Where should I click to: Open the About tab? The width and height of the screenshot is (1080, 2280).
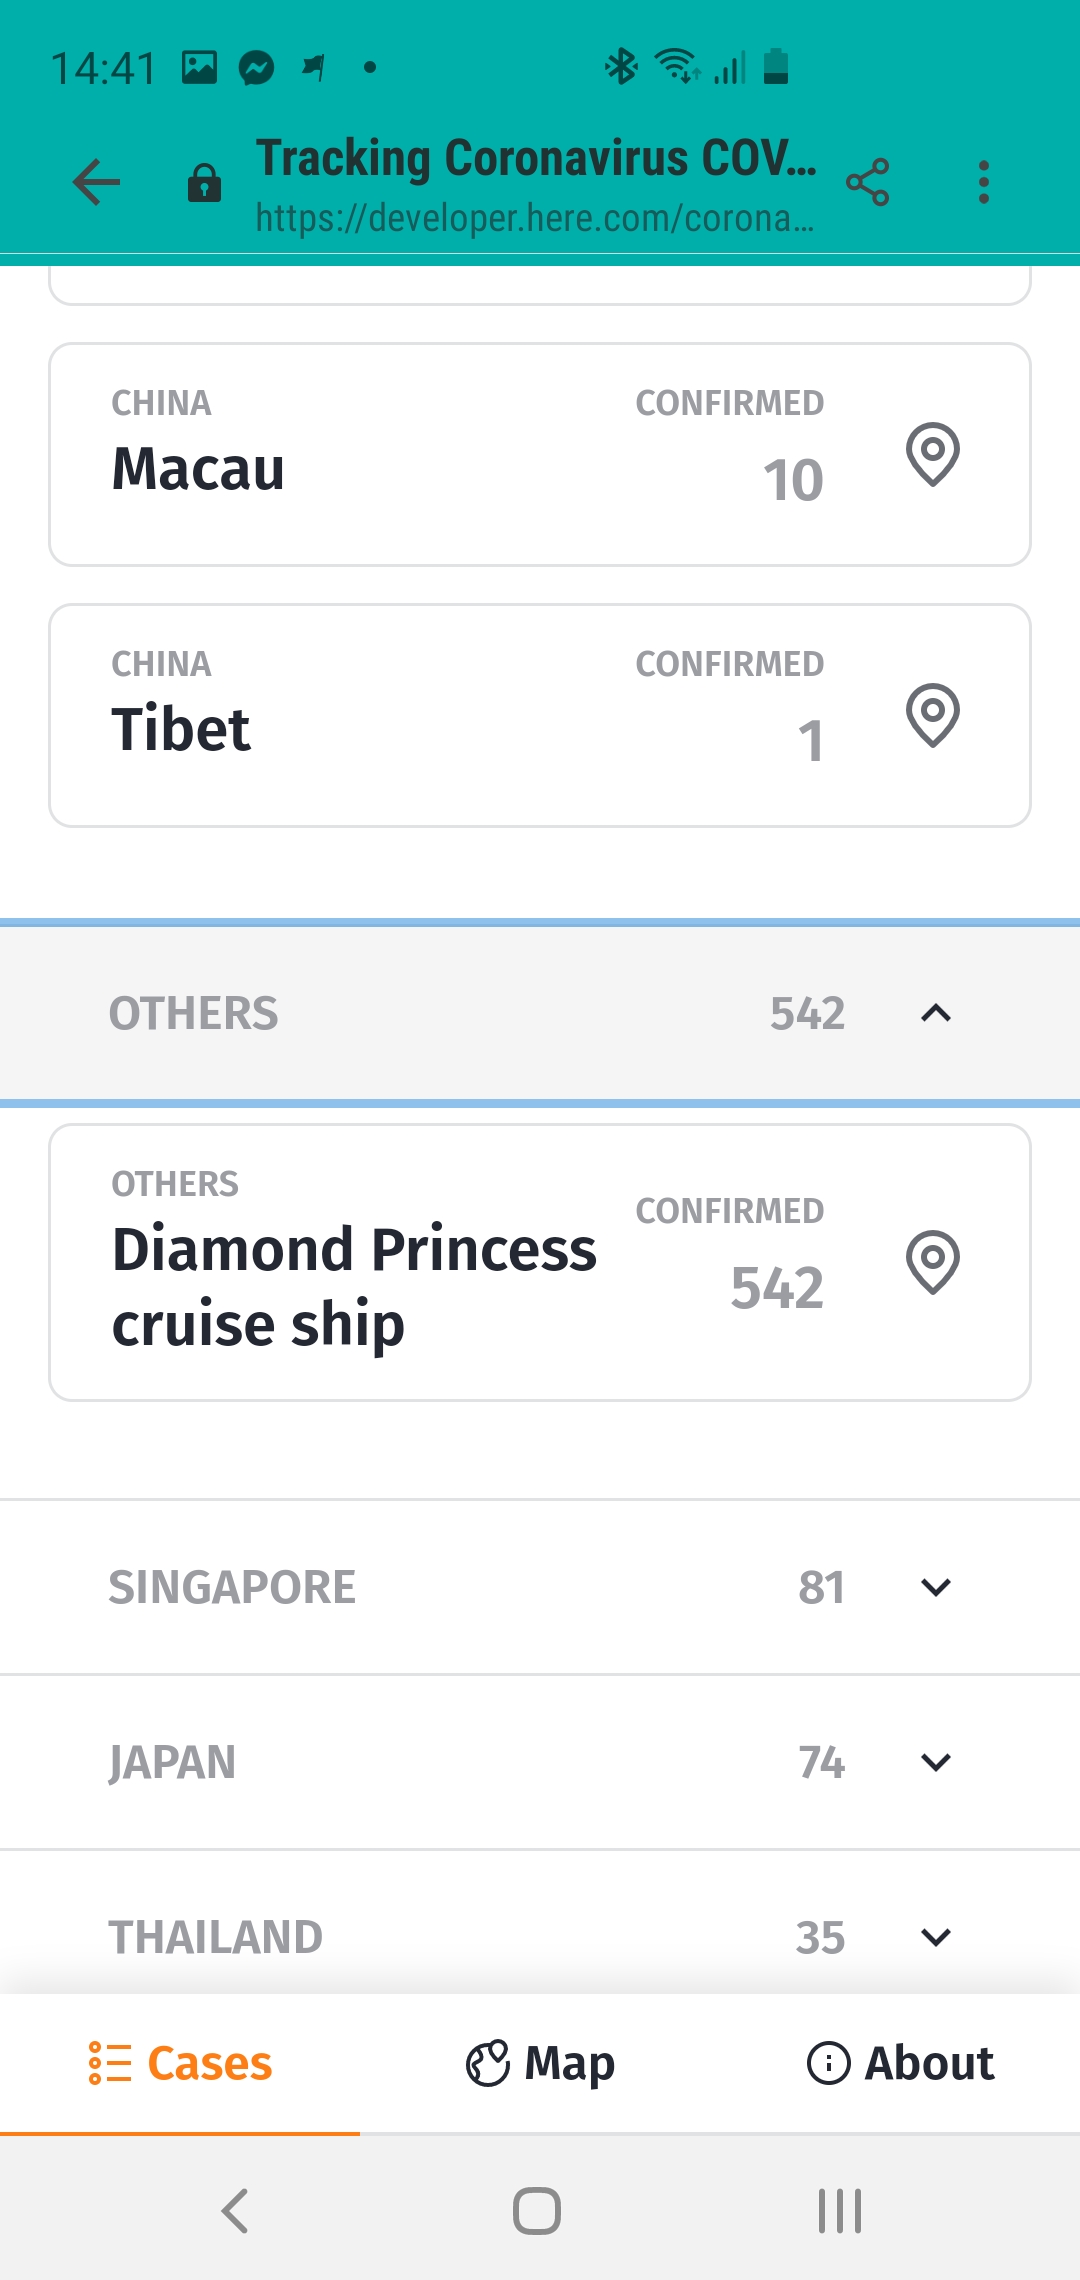pyautogui.click(x=900, y=2064)
